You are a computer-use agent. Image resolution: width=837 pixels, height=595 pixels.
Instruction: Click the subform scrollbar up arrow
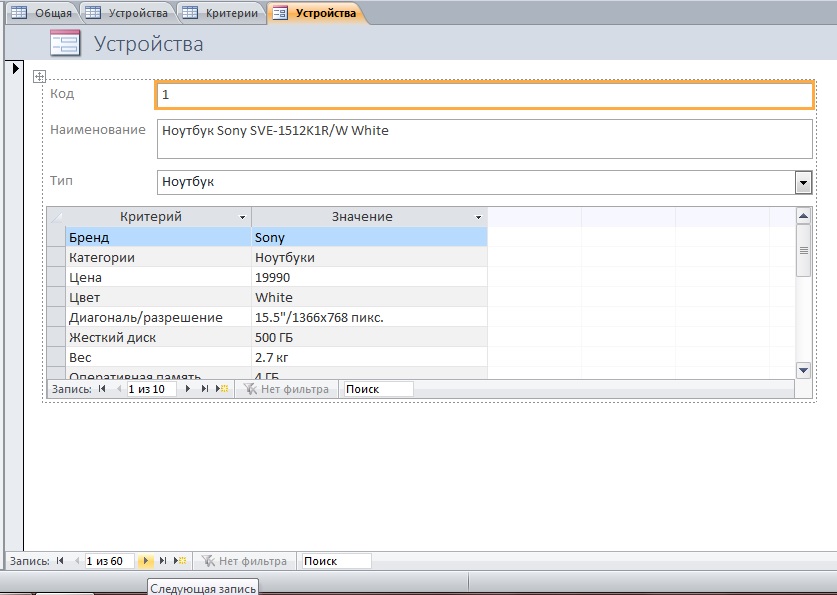pyautogui.click(x=803, y=216)
